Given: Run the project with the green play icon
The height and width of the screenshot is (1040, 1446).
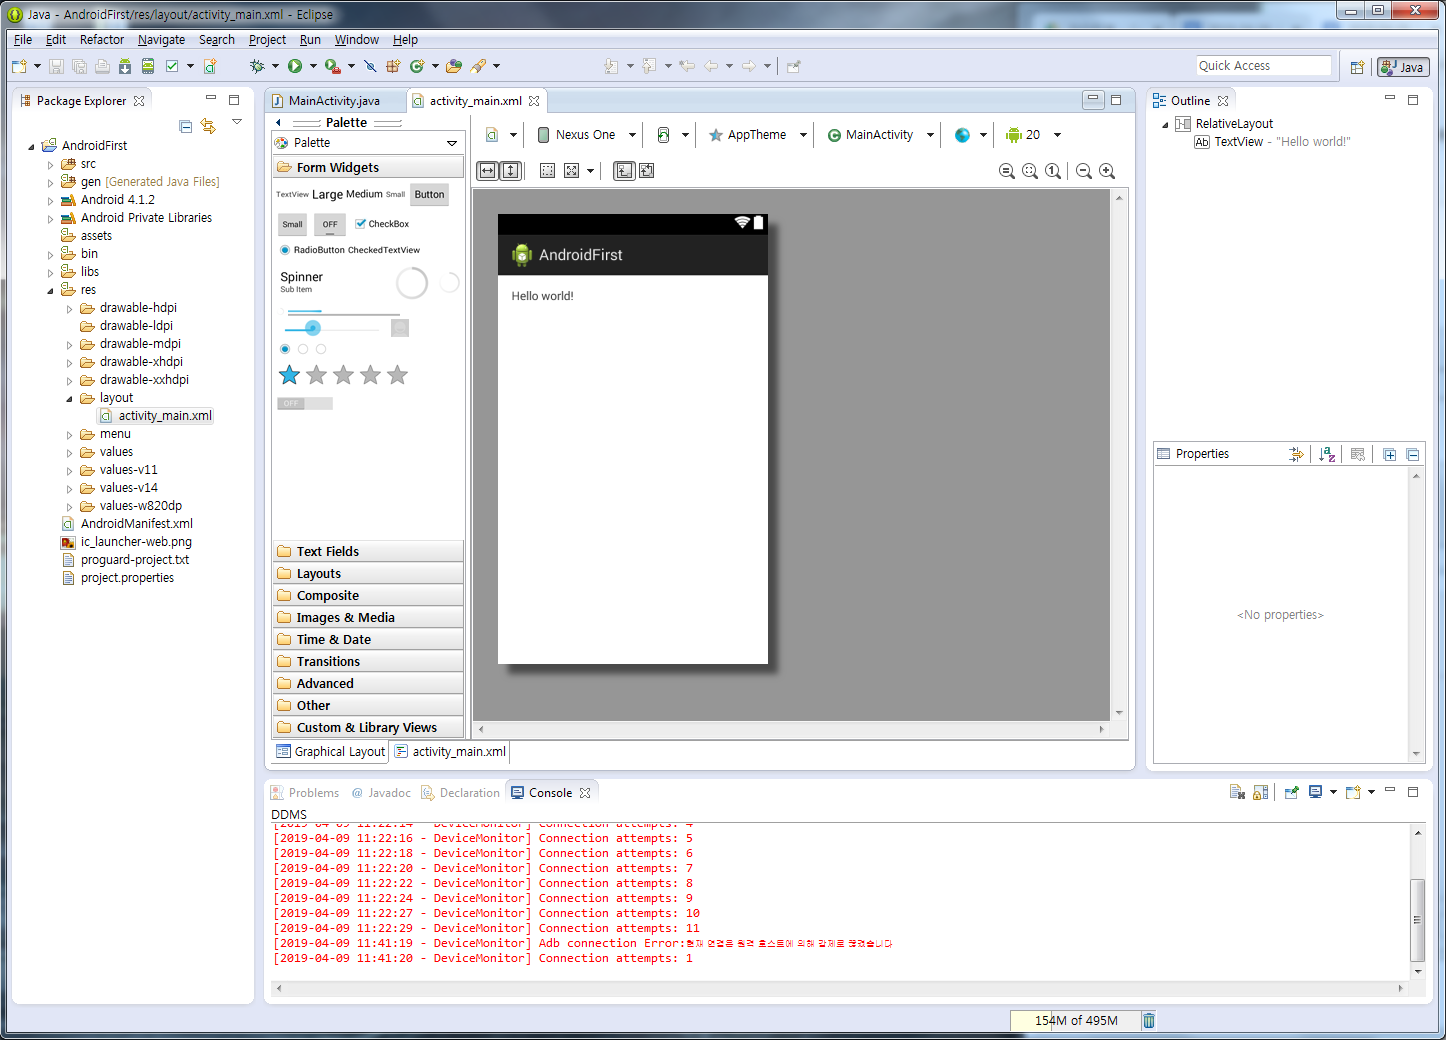Looking at the screenshot, I should pos(295,66).
